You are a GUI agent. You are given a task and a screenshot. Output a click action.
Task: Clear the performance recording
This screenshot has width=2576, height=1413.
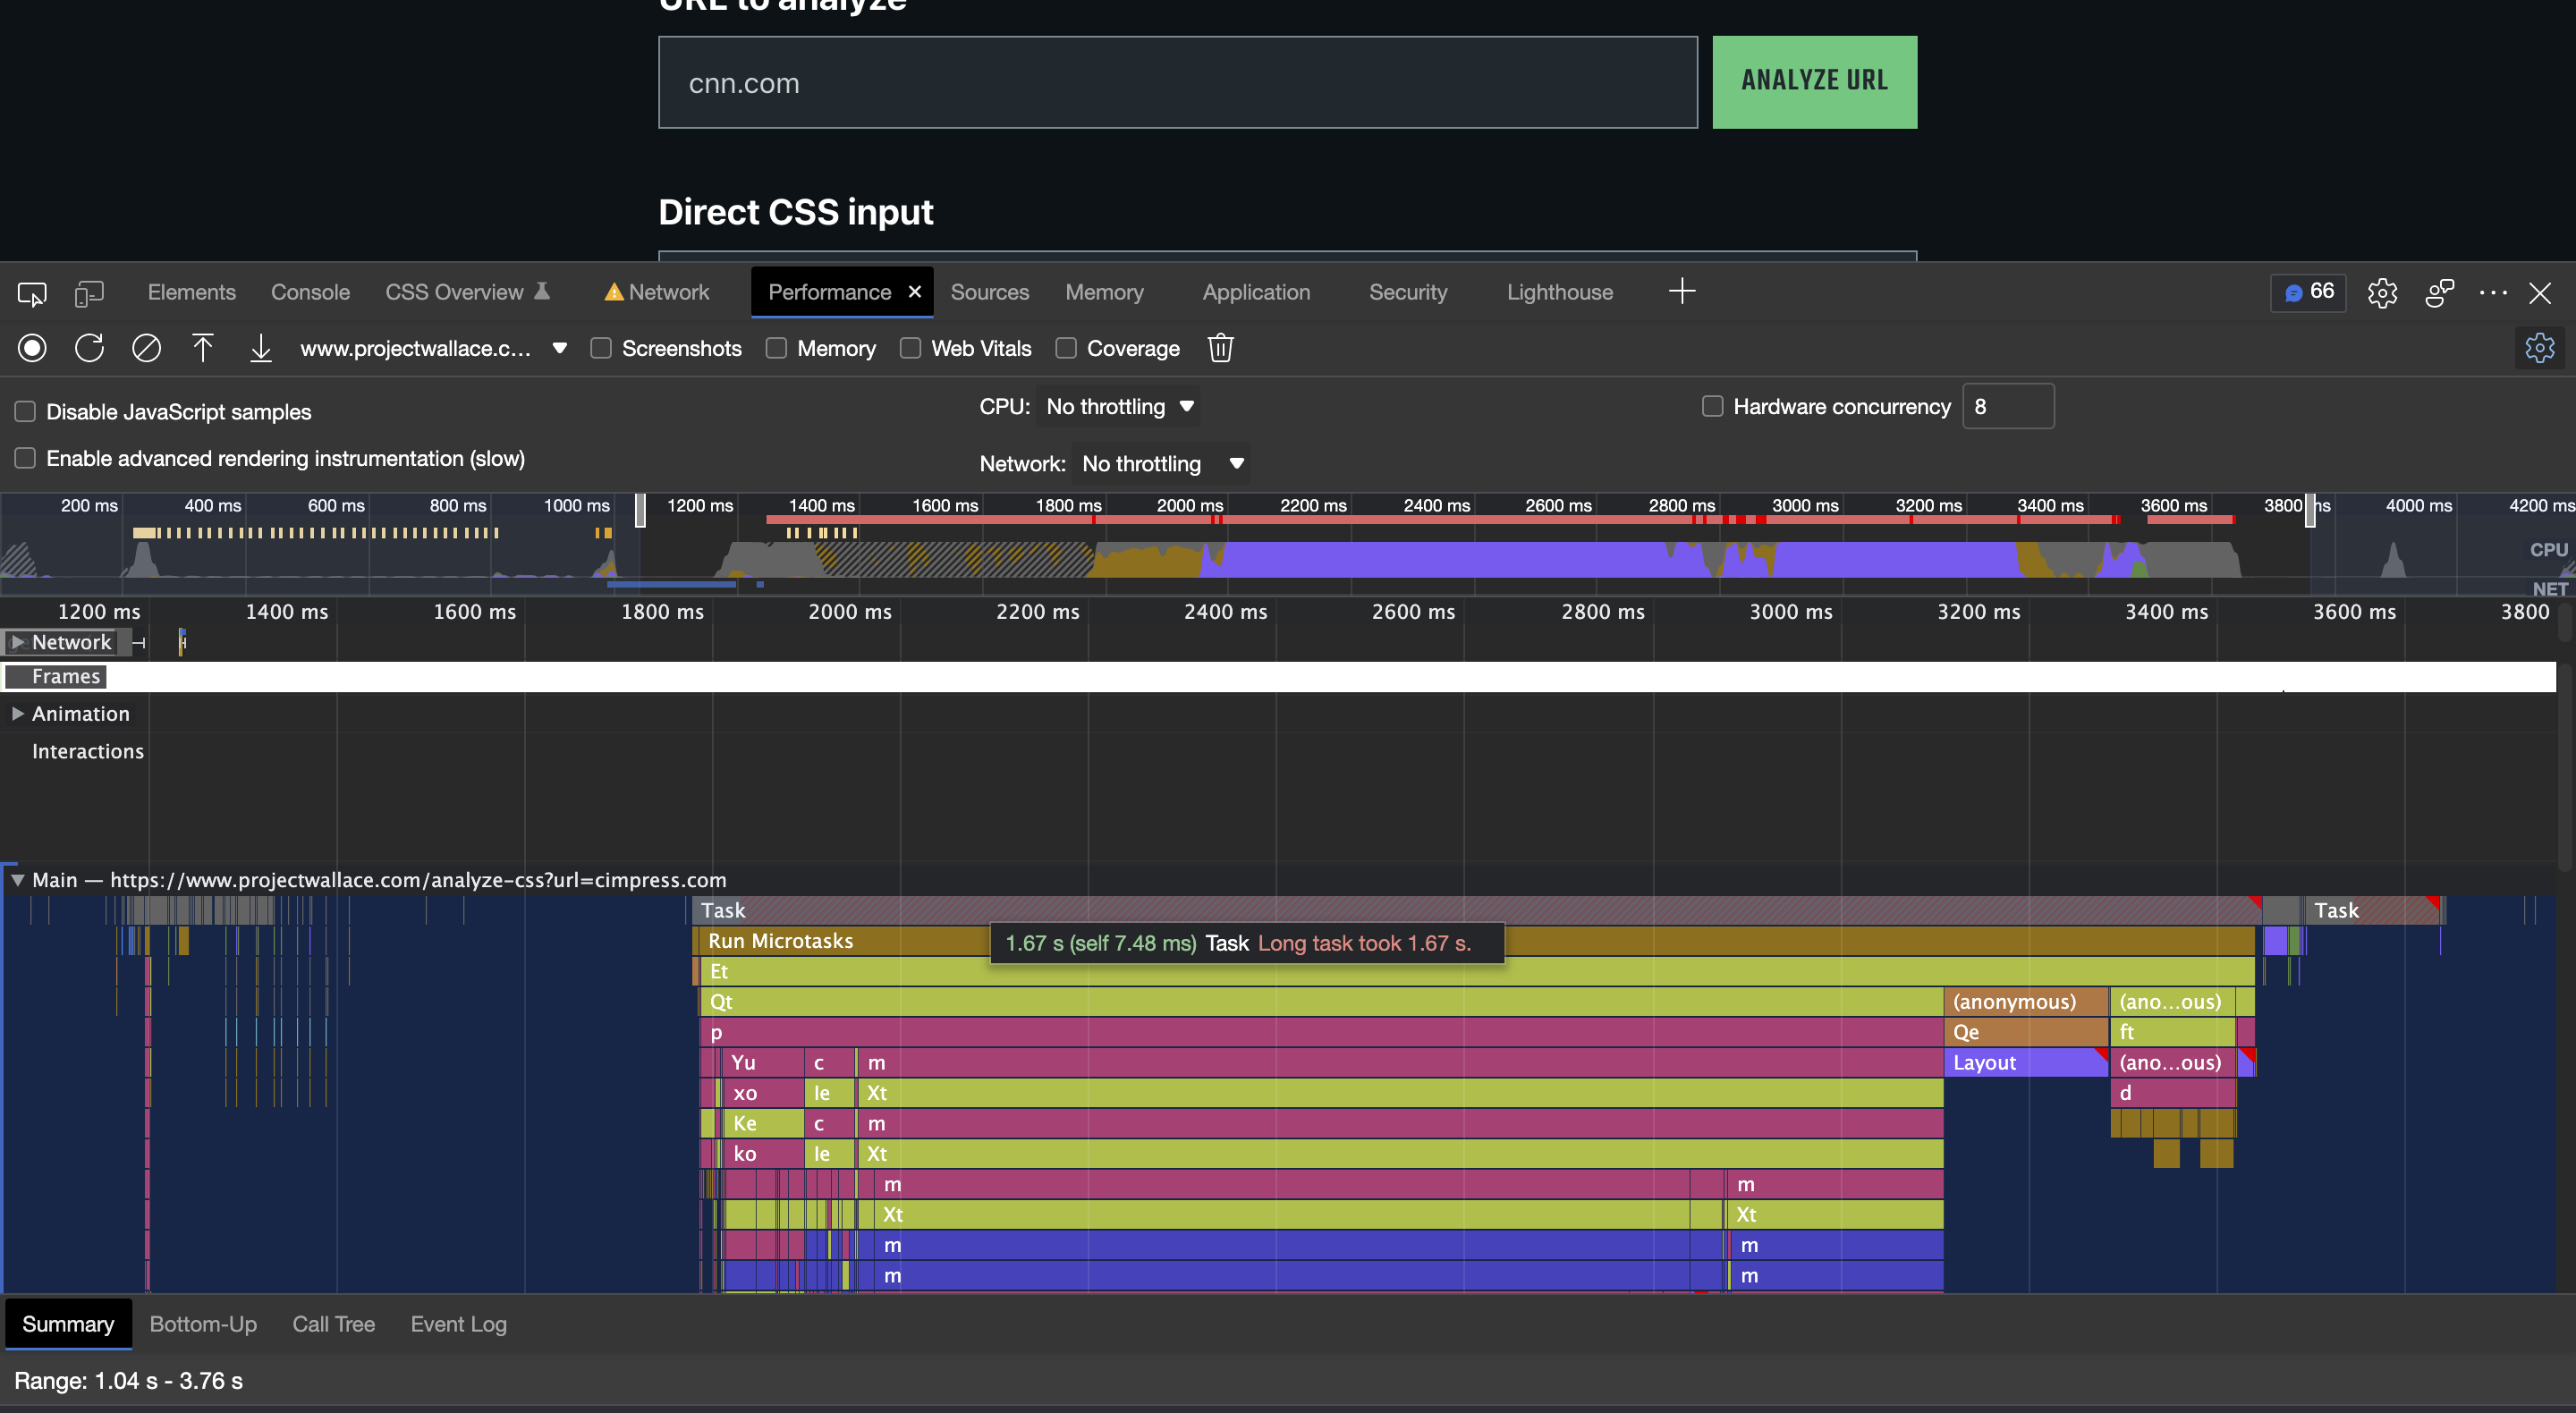coord(146,348)
